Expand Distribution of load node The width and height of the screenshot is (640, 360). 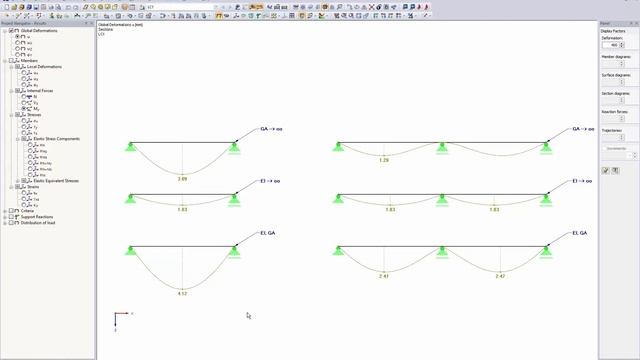pos(5,223)
